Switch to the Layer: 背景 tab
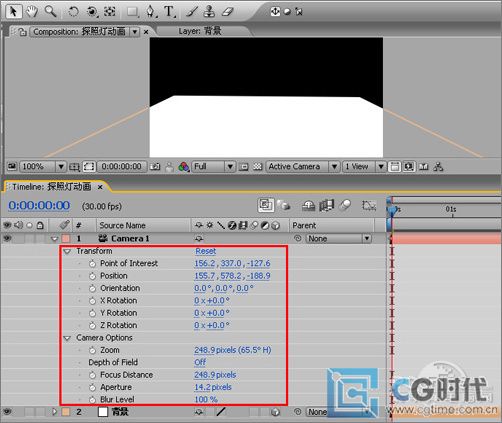 (200, 31)
